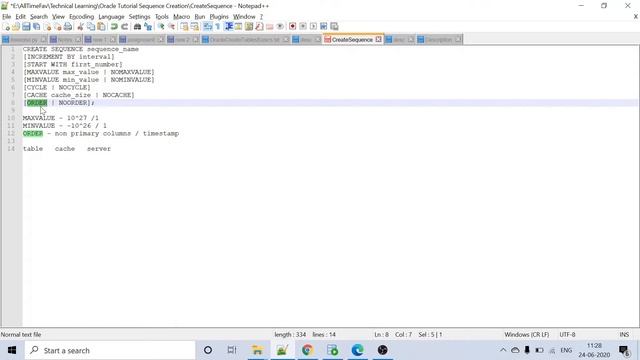The height and width of the screenshot is (360, 640).
Task: Open a file using the Open folder icon
Action: 16,27
